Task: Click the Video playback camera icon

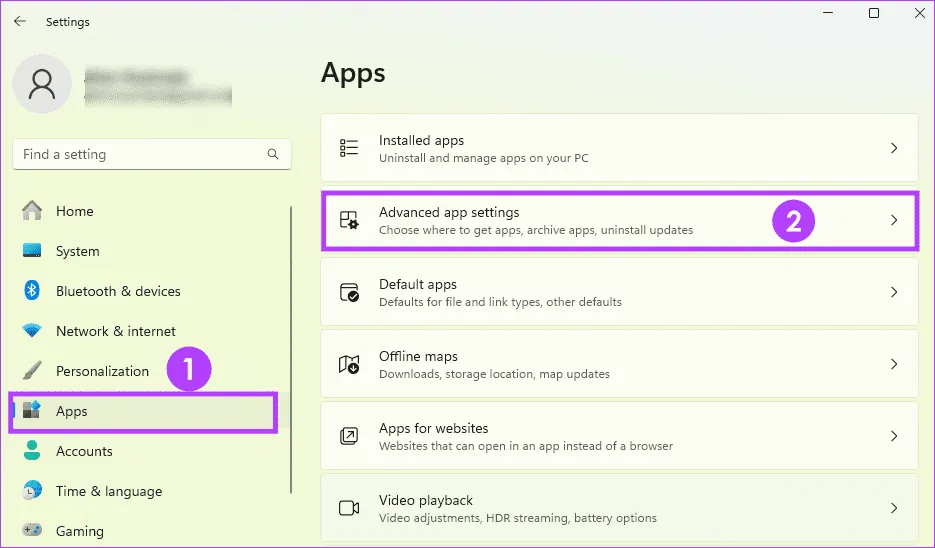Action: (349, 508)
